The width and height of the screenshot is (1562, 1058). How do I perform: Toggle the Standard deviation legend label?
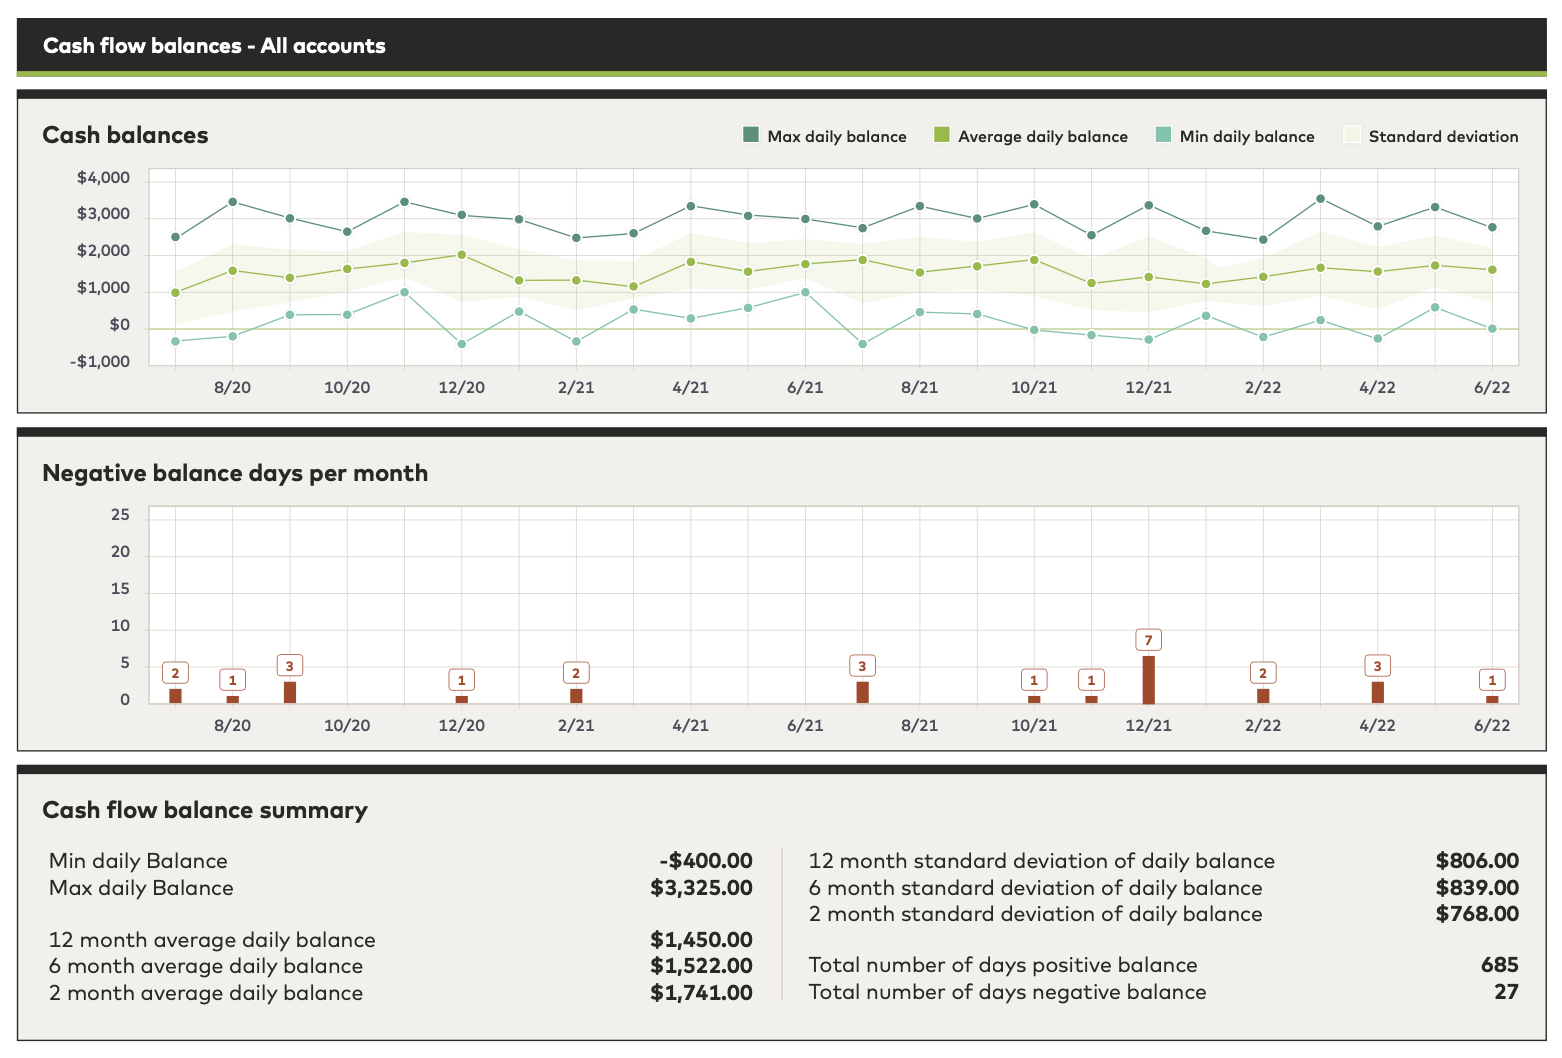(1442, 137)
